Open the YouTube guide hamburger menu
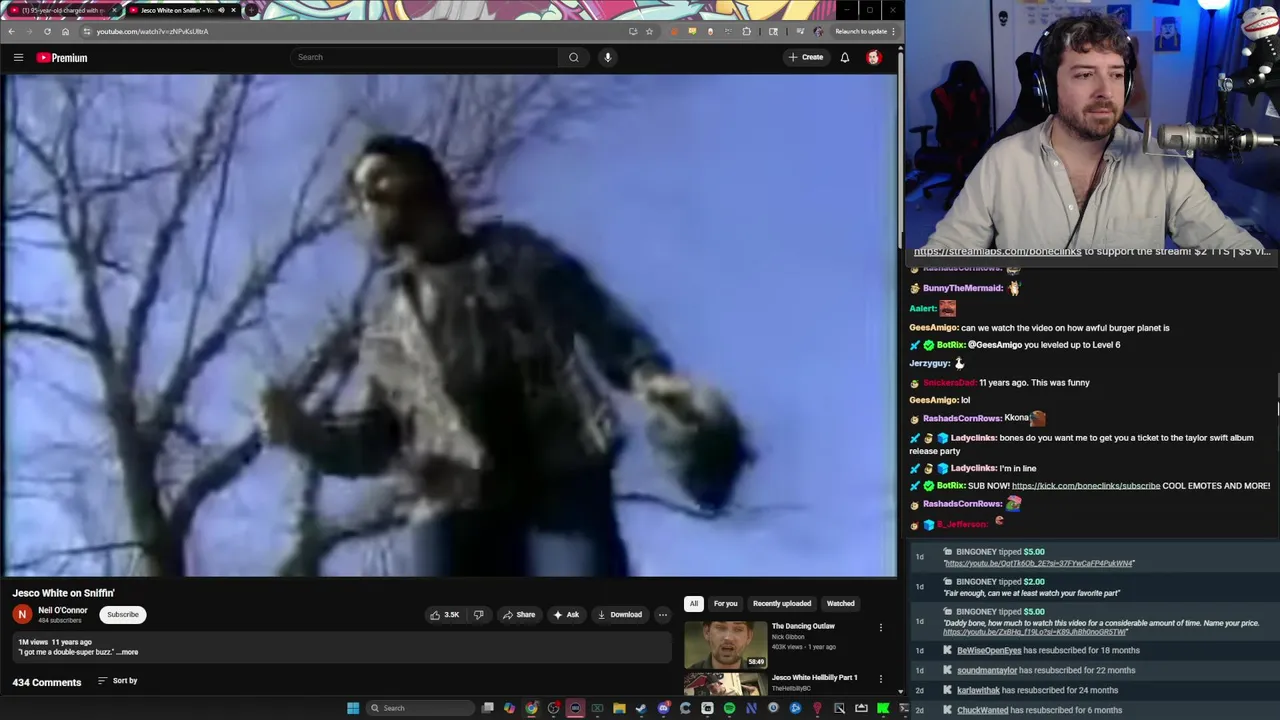 [18, 57]
